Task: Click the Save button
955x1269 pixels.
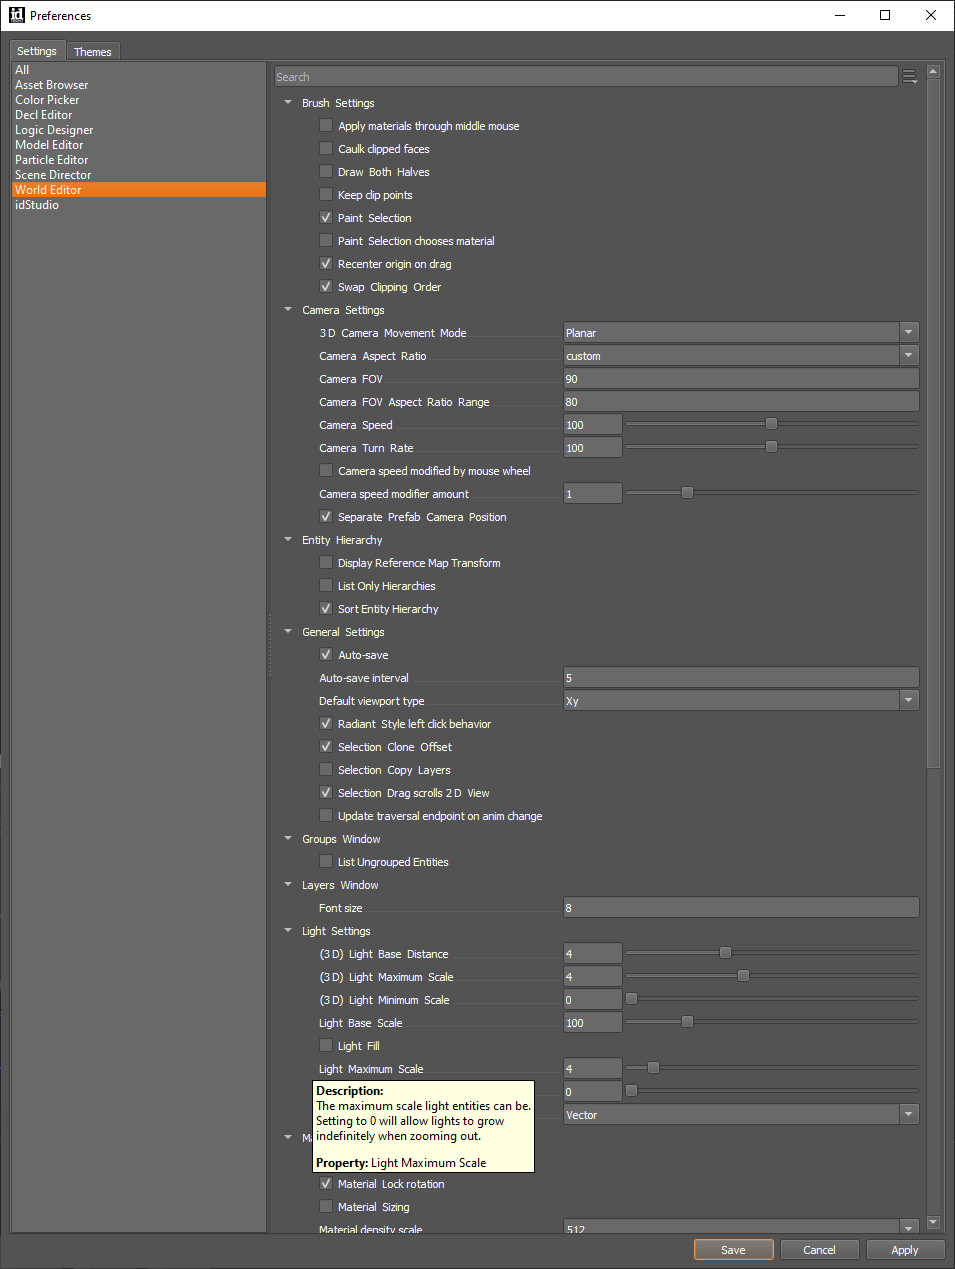Action: 733,1250
